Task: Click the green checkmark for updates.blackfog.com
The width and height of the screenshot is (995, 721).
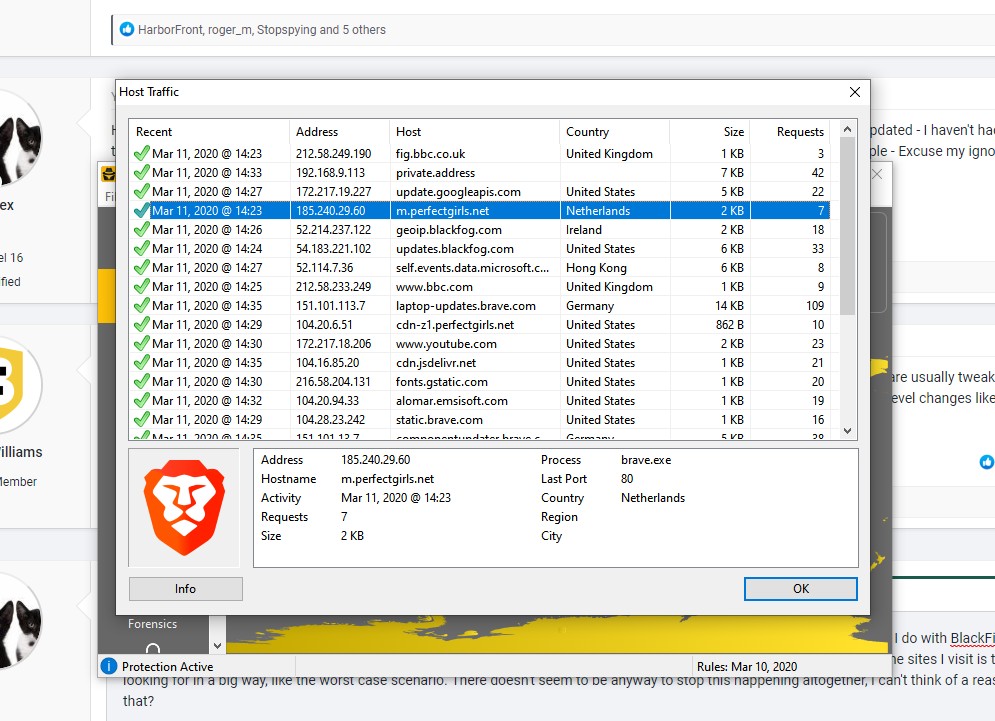Action: coord(142,249)
